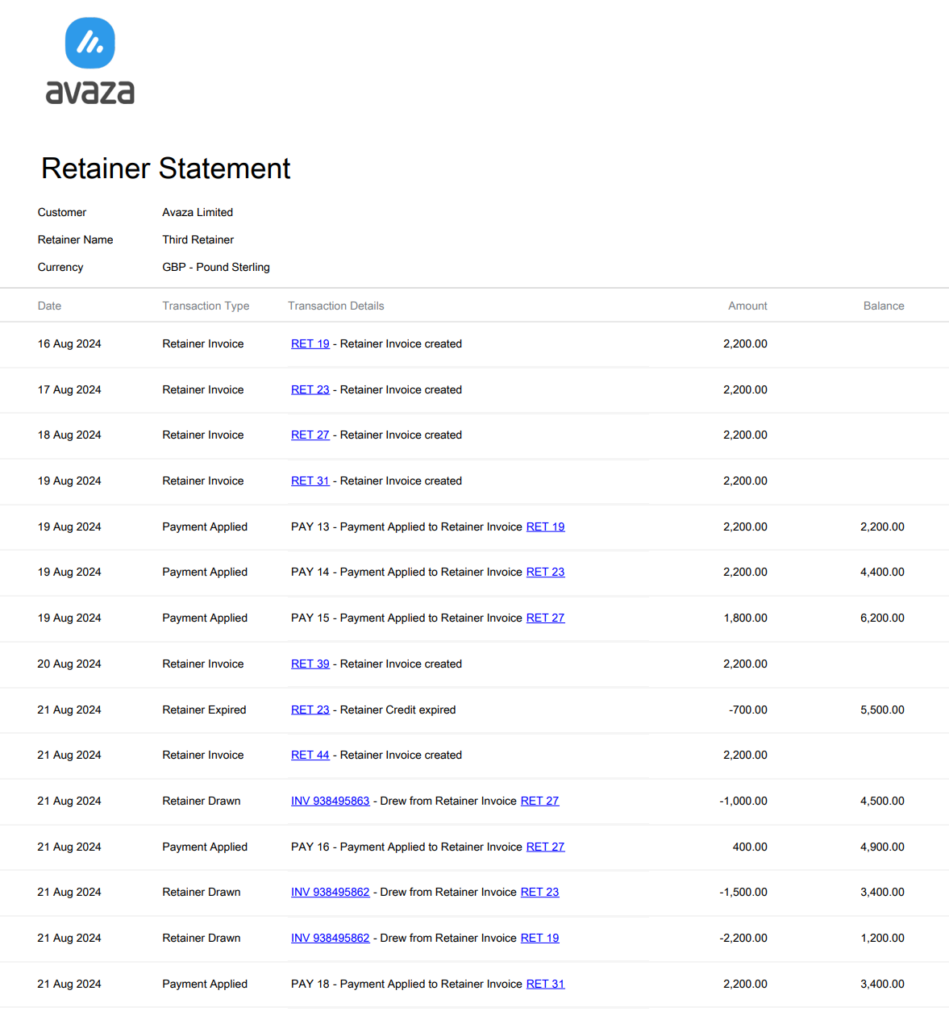The image size is (949, 1024).
Task: Select the -2,200.00 amount
Action: coord(744,938)
